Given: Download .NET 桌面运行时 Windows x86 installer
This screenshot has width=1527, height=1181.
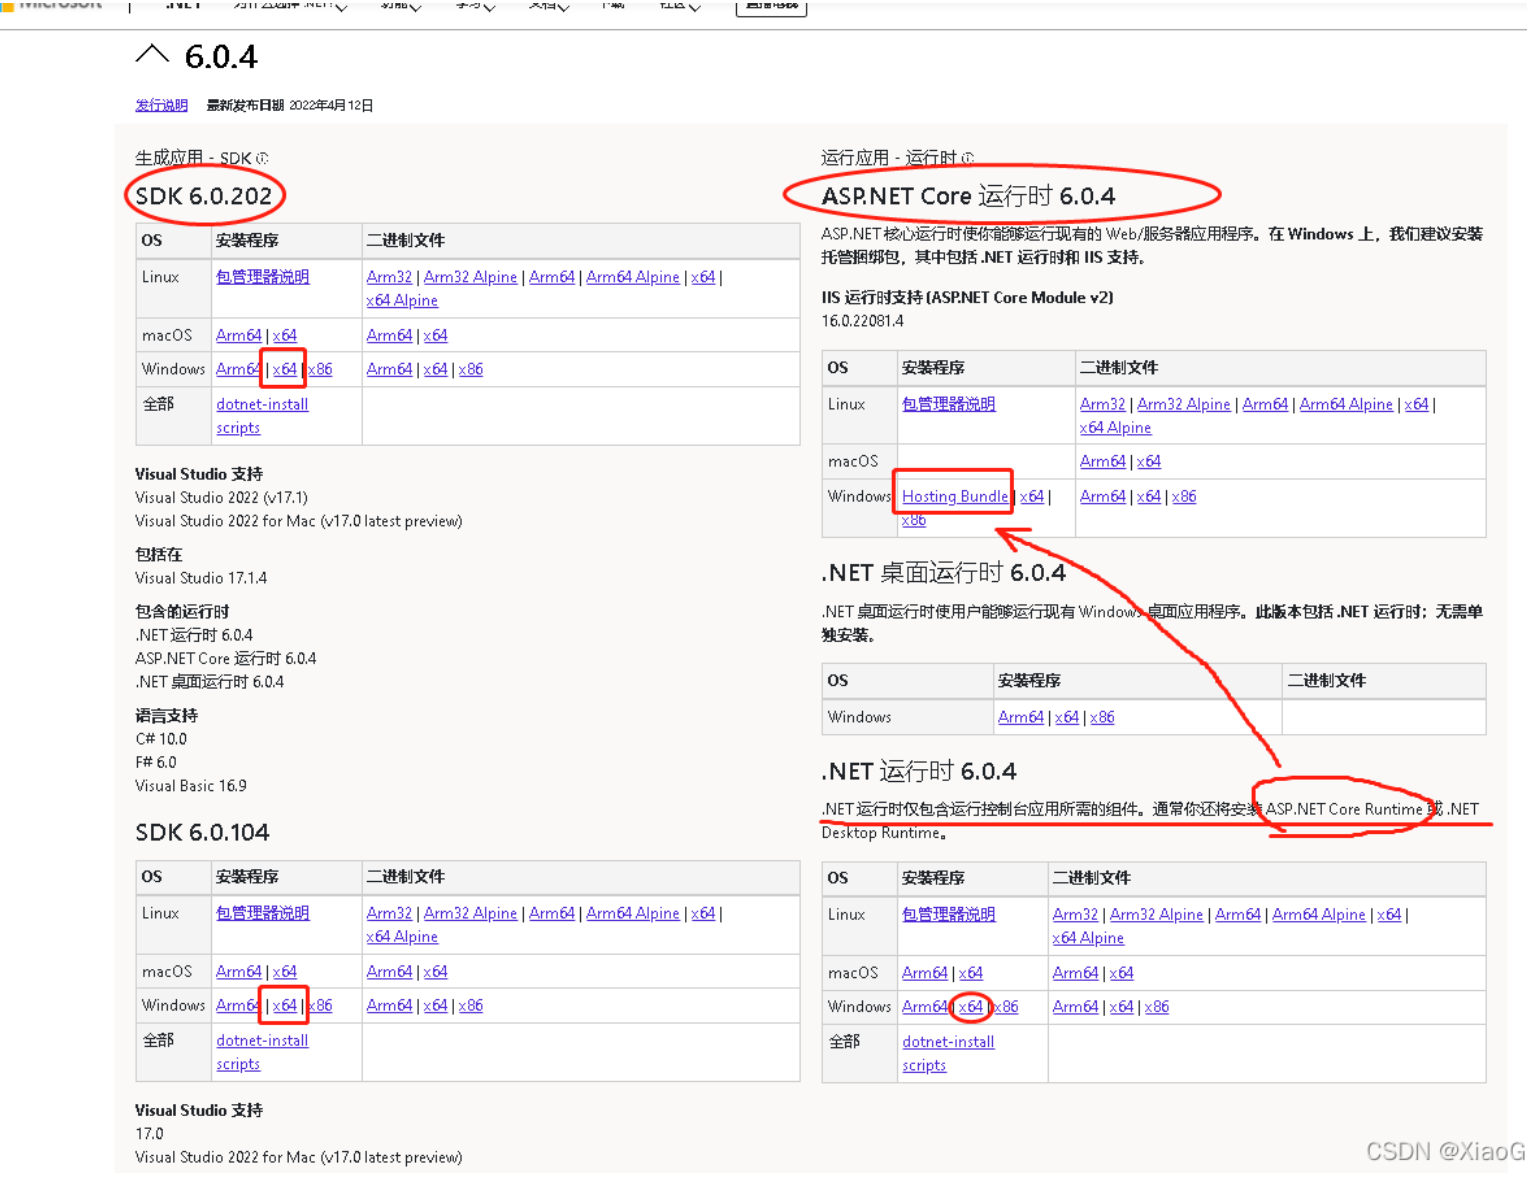Looking at the screenshot, I should click(1102, 717).
